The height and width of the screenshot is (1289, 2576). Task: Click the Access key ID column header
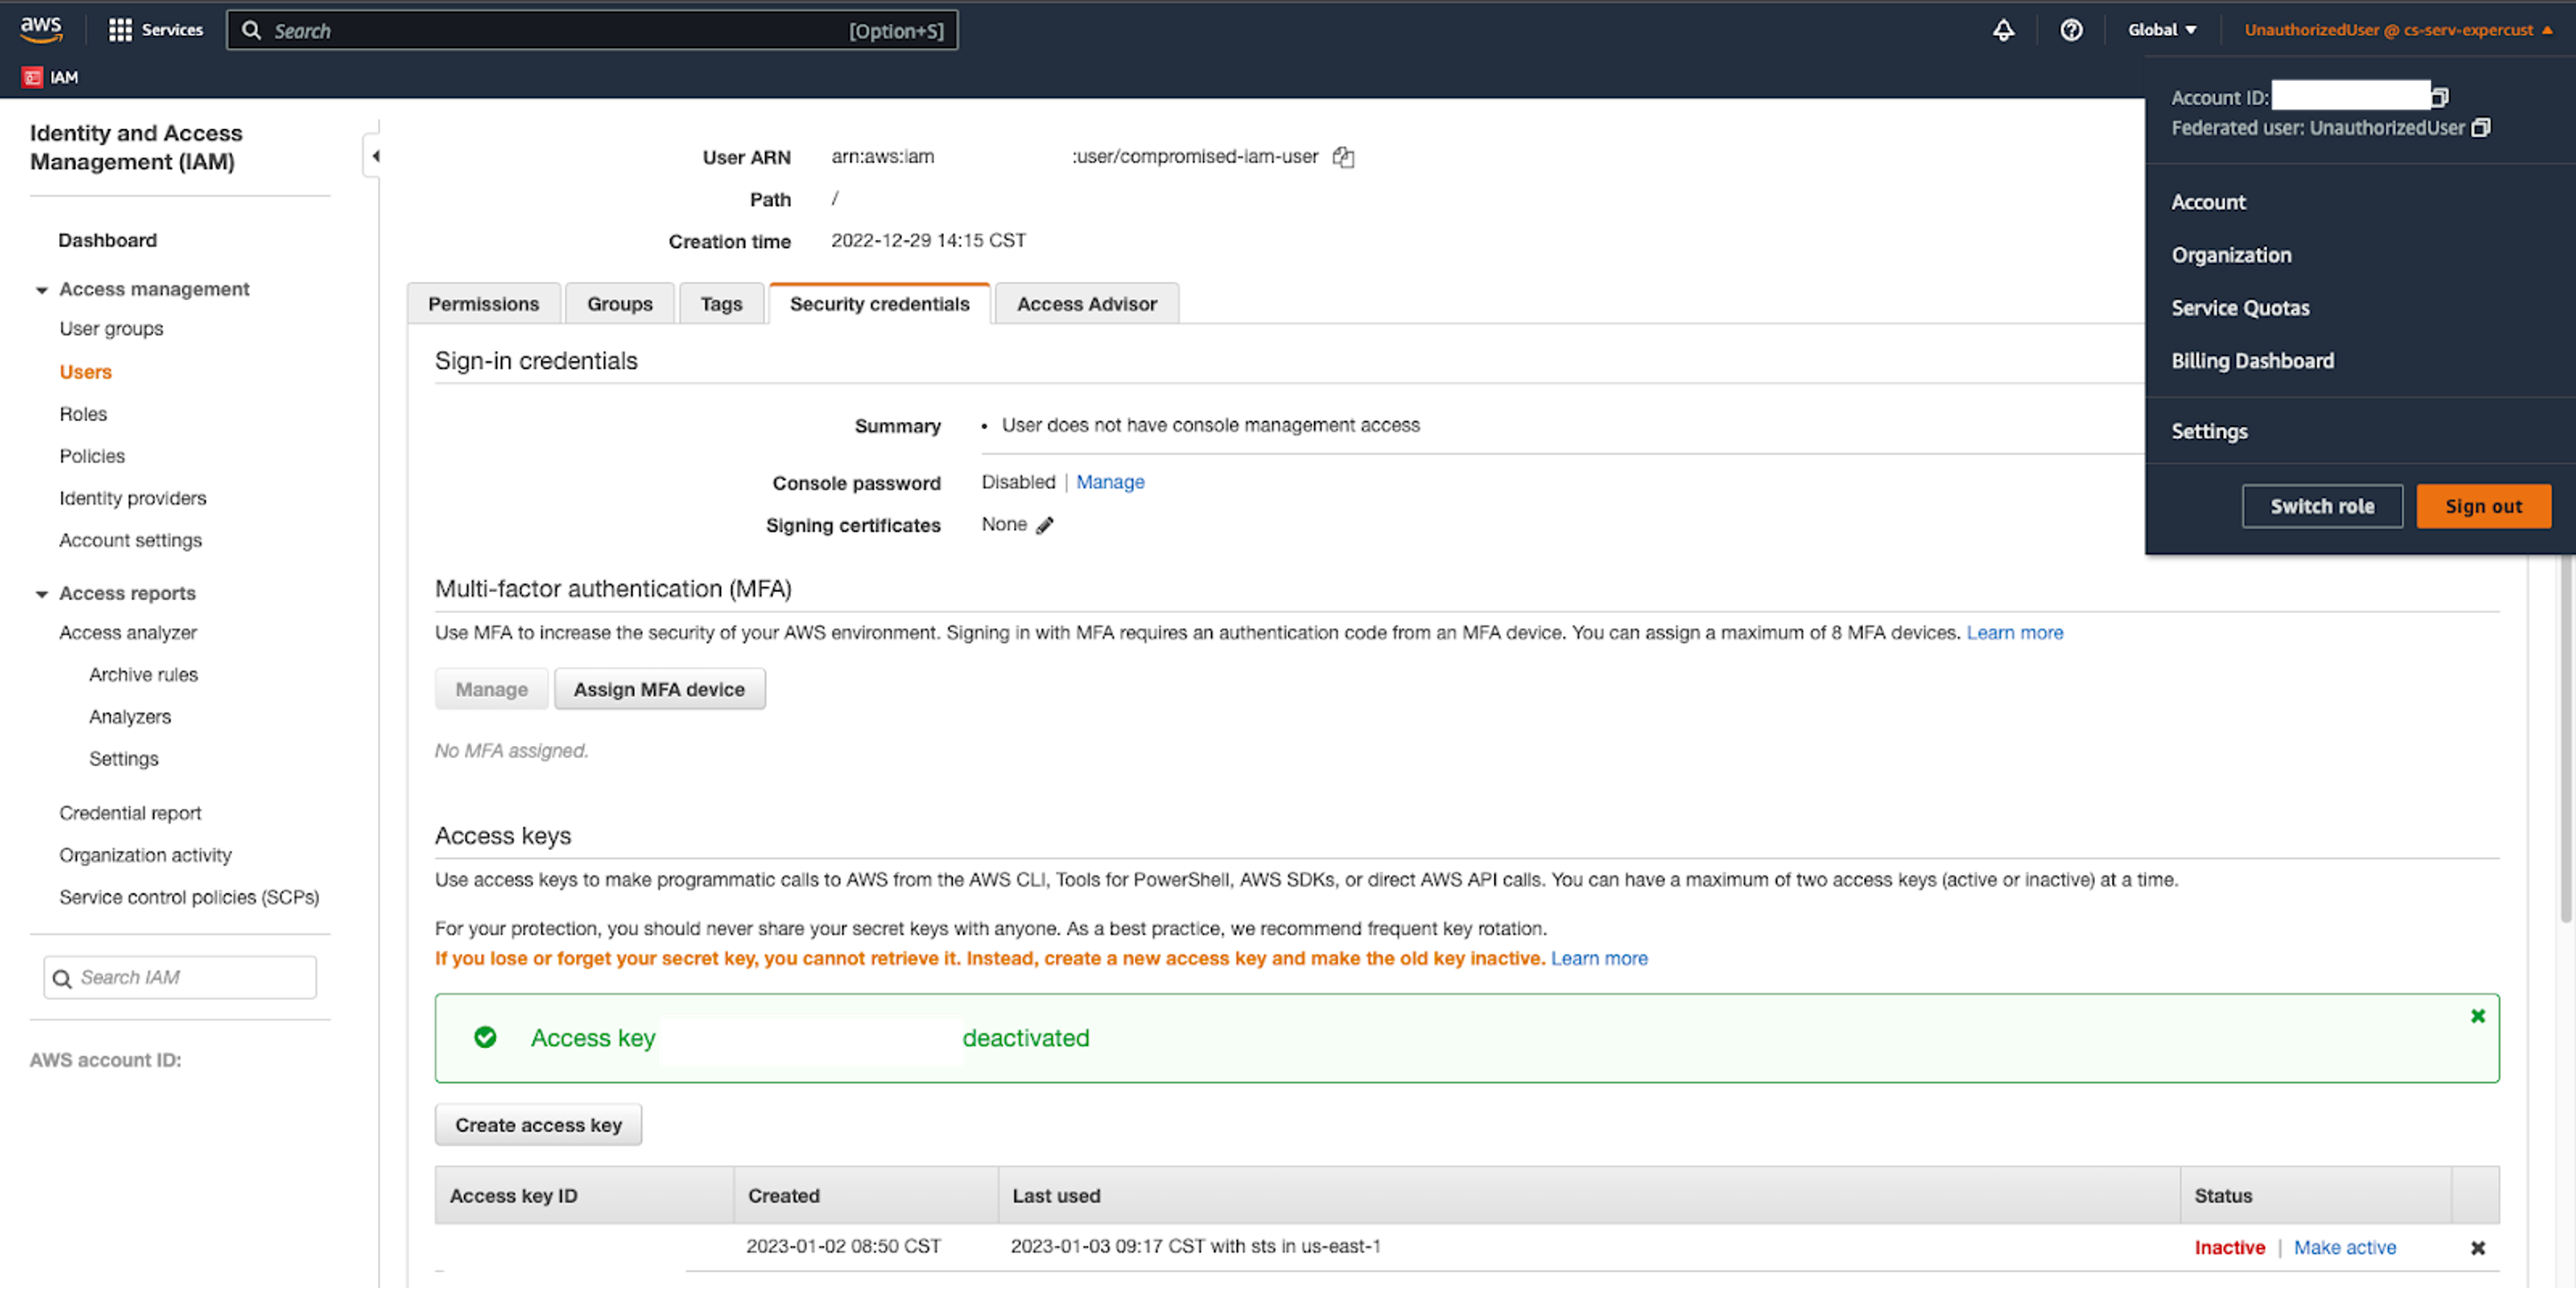point(585,1196)
